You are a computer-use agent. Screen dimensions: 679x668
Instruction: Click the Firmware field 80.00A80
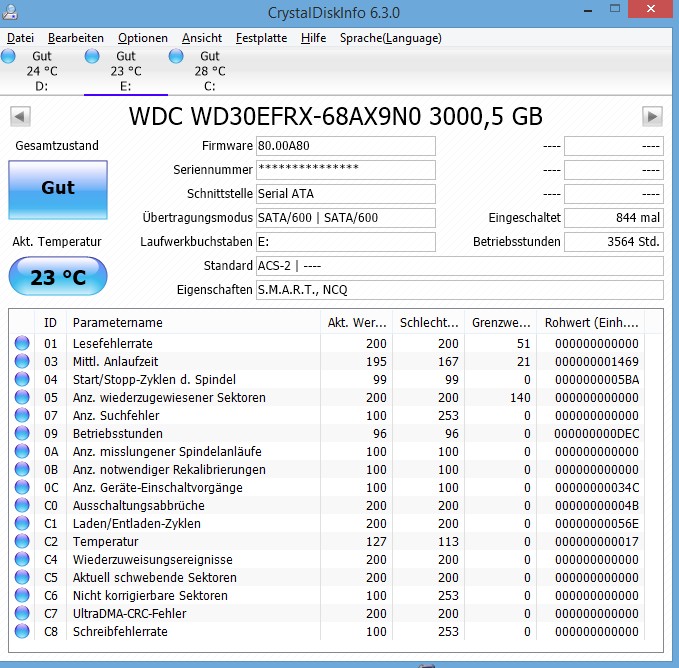pos(346,146)
